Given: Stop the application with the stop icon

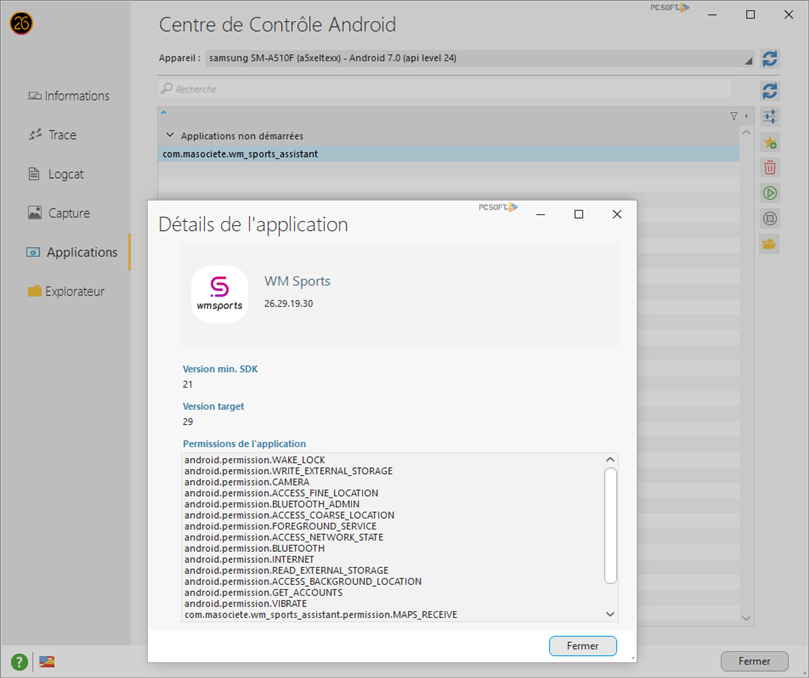Looking at the screenshot, I should point(769,218).
